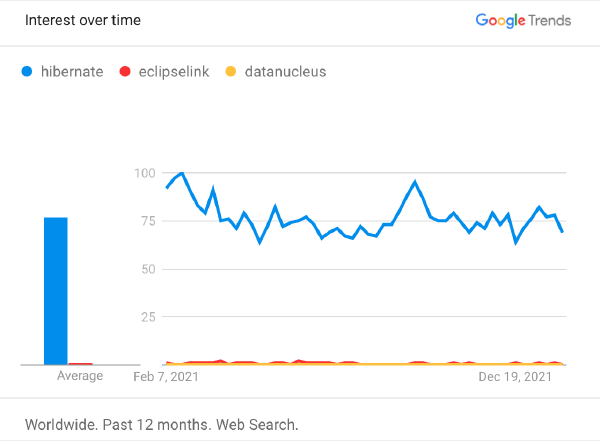
Task: Click the red eclipselink legend dot
Action: (125, 71)
